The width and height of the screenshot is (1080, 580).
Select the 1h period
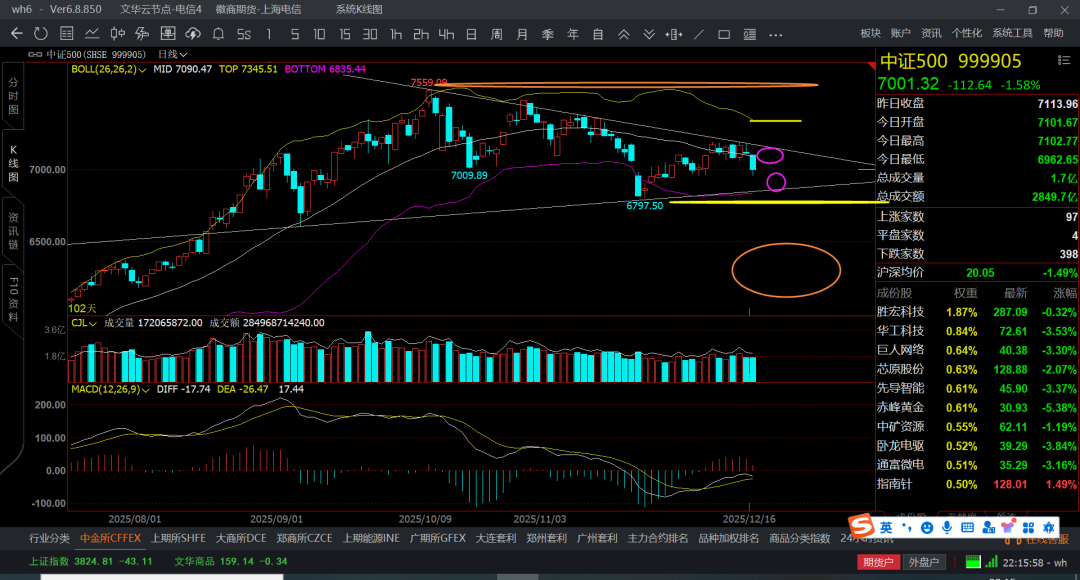(x=395, y=34)
